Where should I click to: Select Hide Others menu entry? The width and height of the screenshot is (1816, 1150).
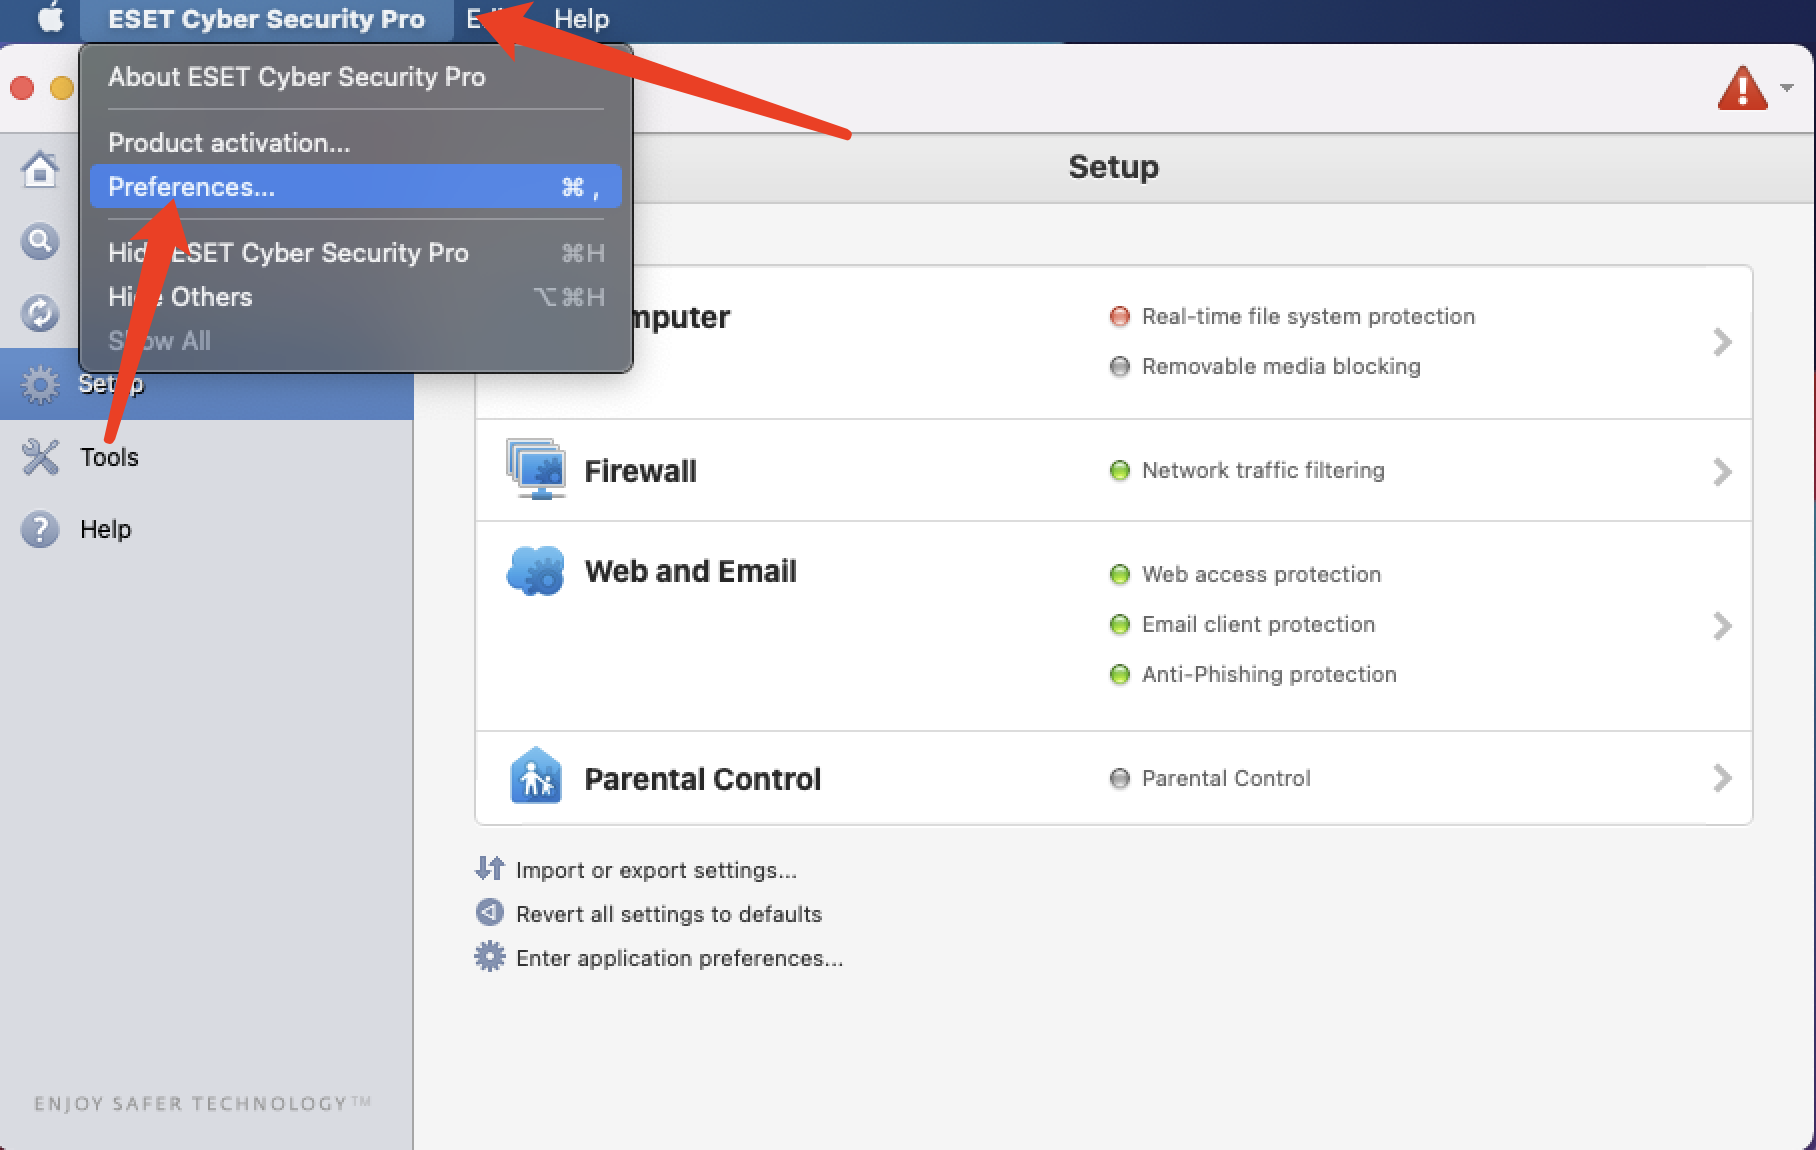pyautogui.click(x=355, y=297)
